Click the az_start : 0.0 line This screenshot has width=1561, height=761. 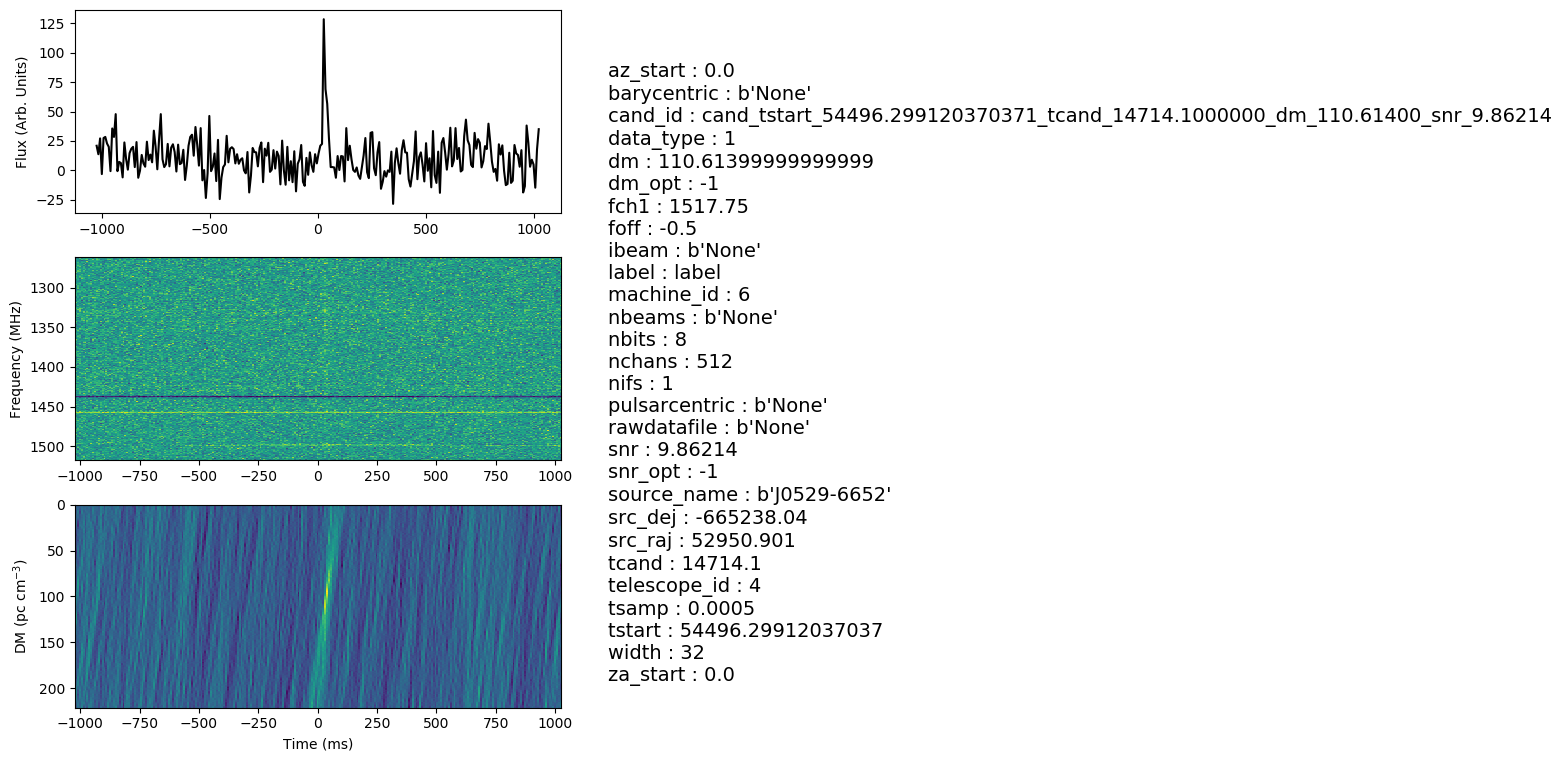click(671, 71)
